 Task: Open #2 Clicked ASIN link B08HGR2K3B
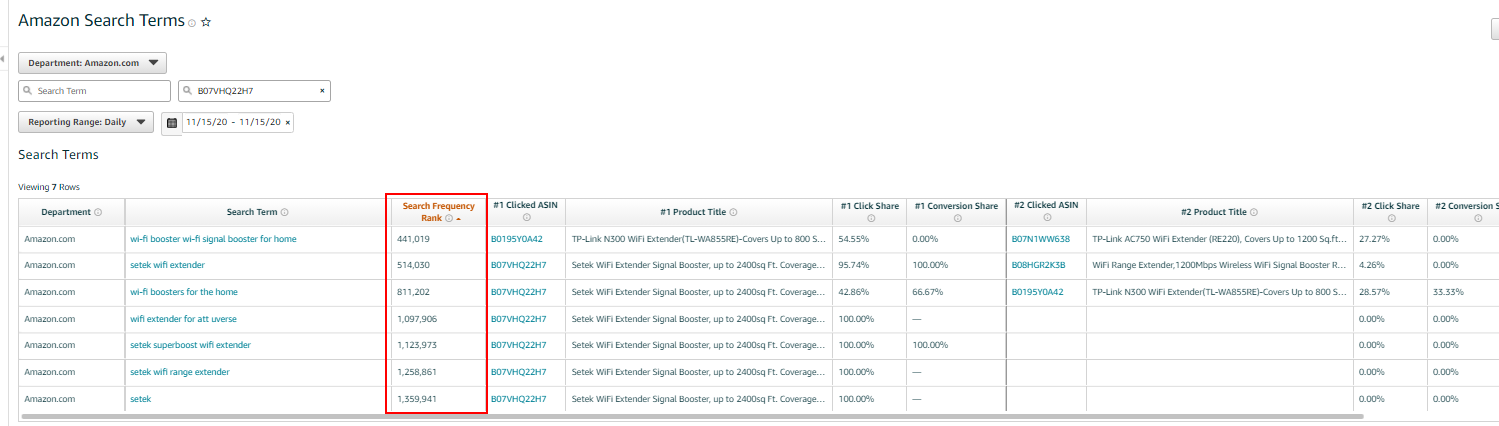pos(1038,265)
